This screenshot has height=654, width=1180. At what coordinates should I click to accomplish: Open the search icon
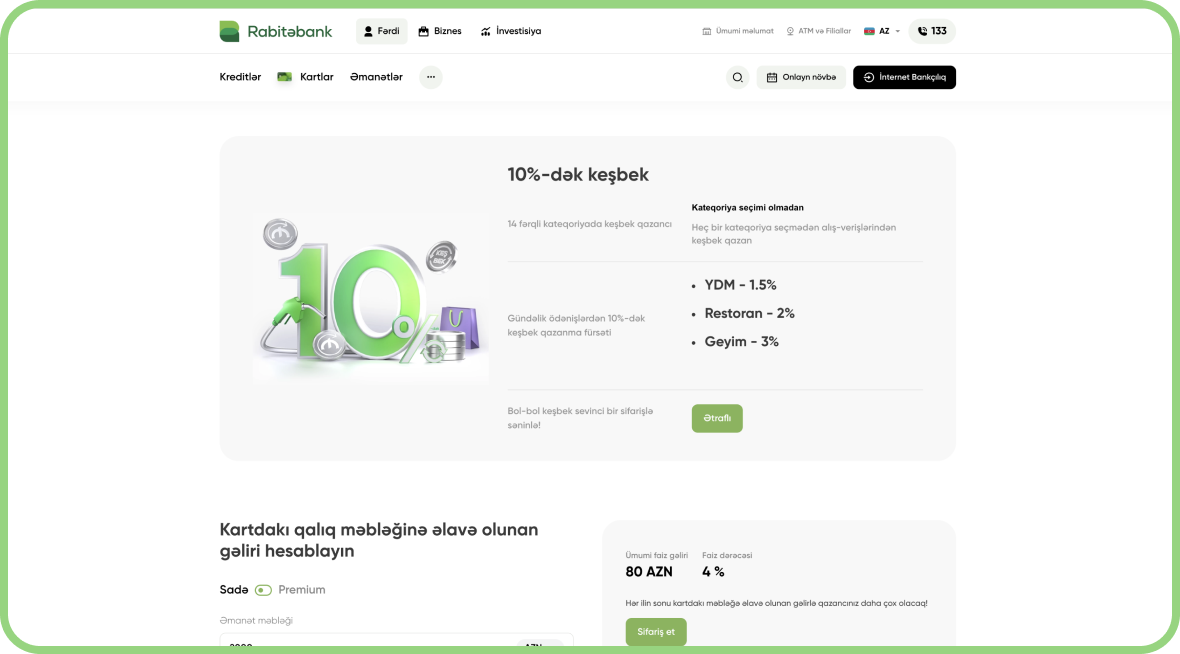click(x=737, y=77)
